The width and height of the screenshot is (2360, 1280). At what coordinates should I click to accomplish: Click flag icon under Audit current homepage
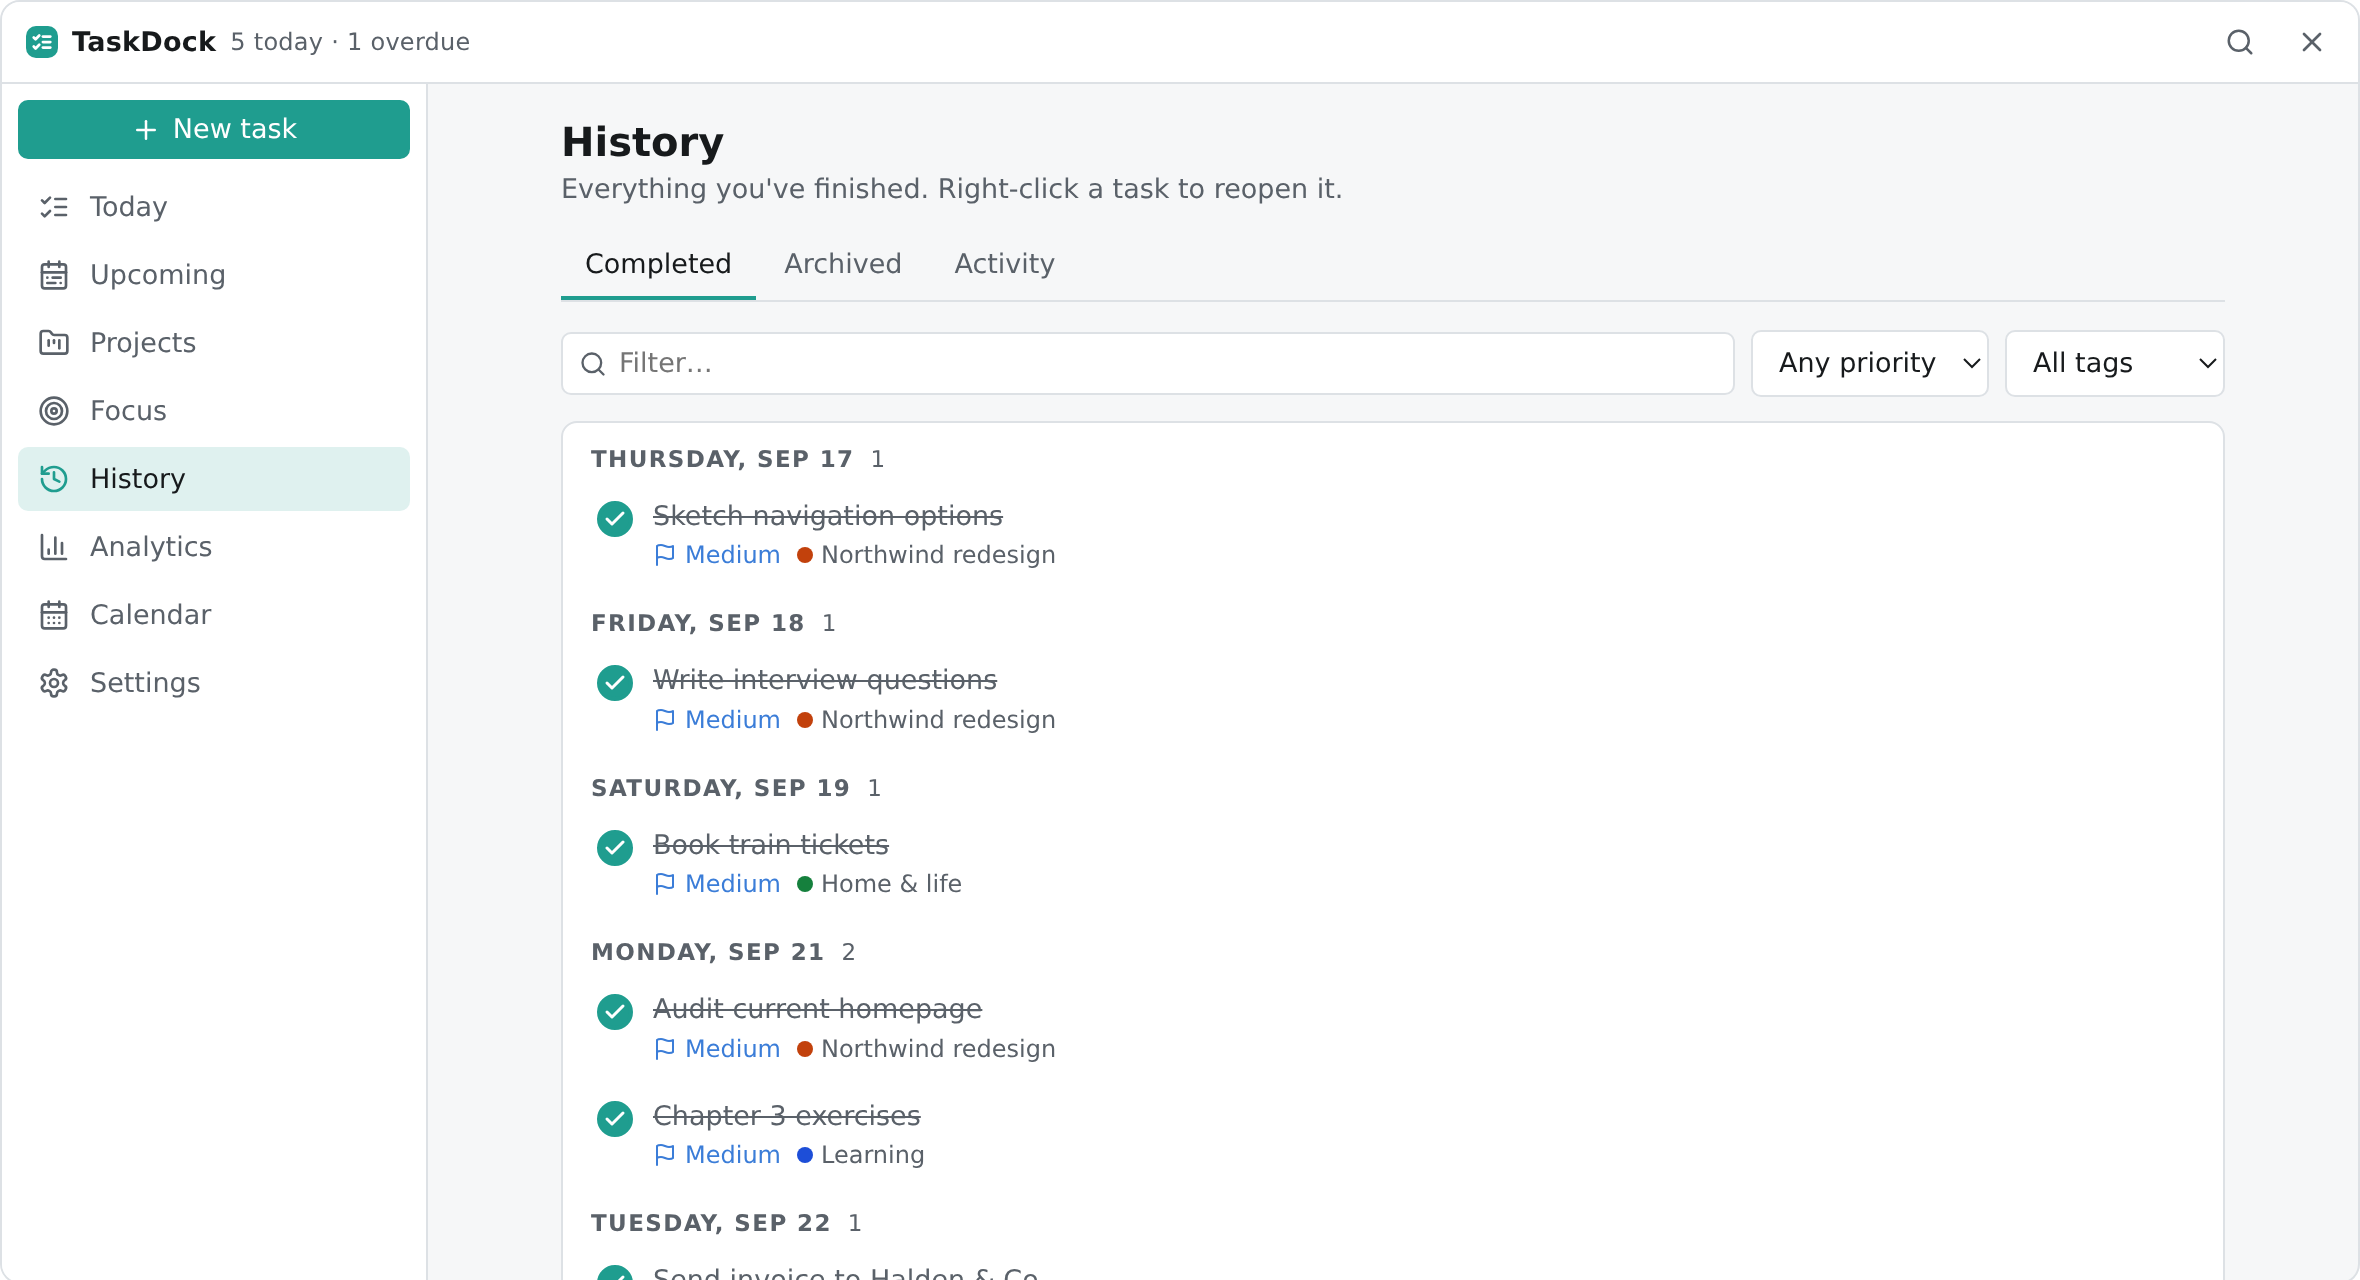coord(665,1049)
